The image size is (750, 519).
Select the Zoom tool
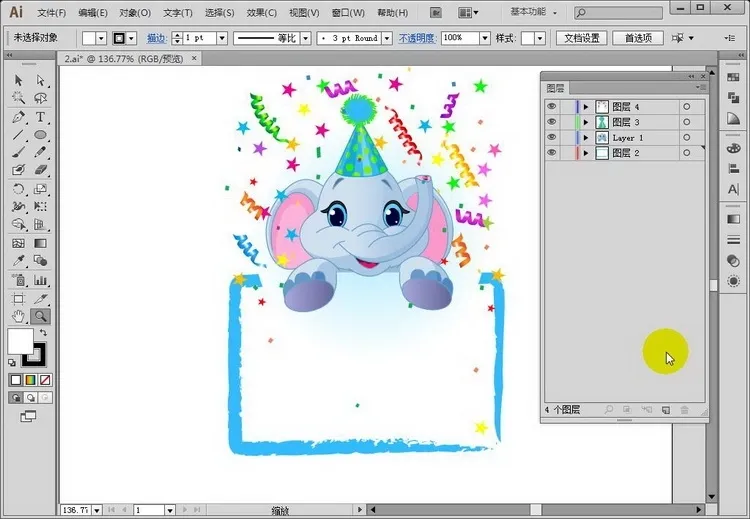[x=41, y=316]
